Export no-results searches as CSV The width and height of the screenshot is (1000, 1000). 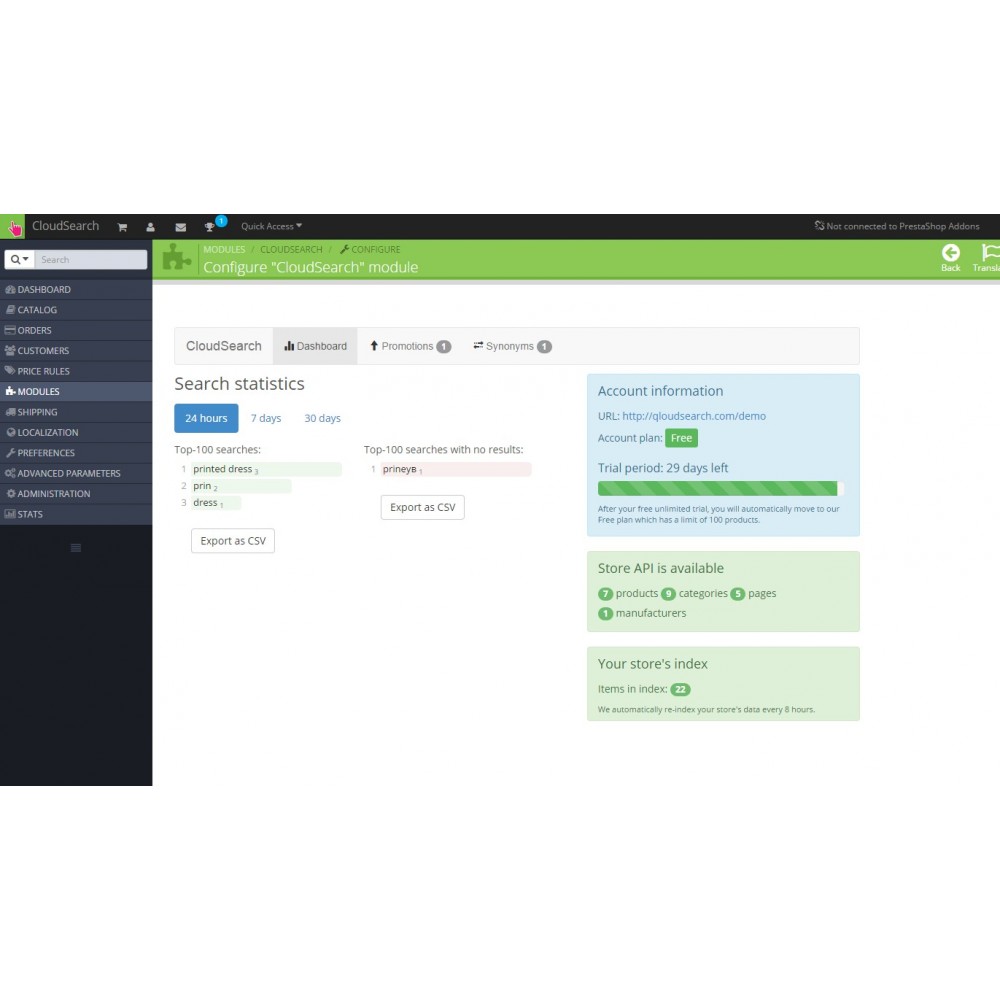(x=422, y=508)
